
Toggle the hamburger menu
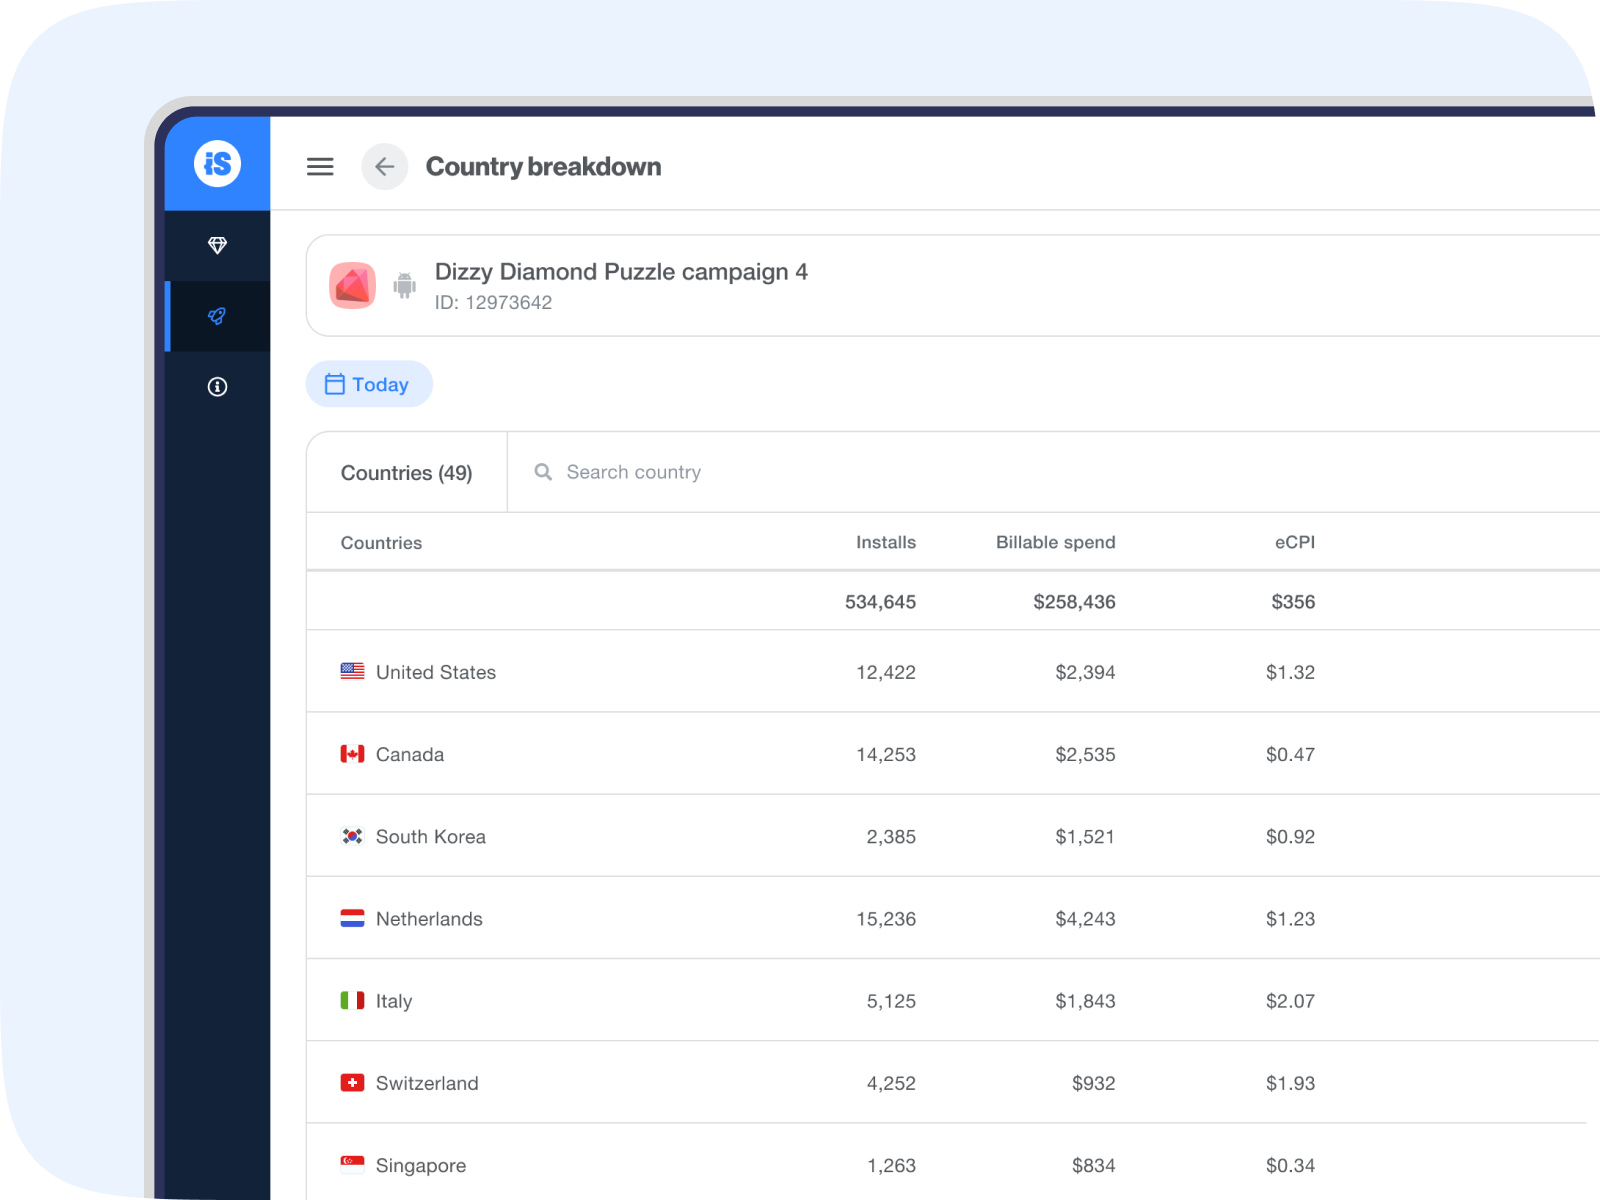coord(320,167)
